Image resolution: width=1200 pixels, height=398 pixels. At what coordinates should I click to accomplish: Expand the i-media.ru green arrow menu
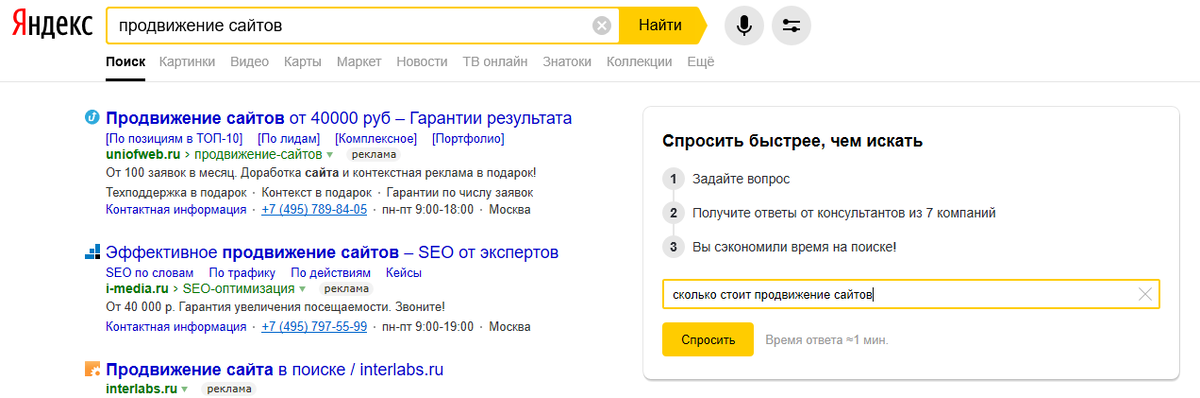(301, 289)
